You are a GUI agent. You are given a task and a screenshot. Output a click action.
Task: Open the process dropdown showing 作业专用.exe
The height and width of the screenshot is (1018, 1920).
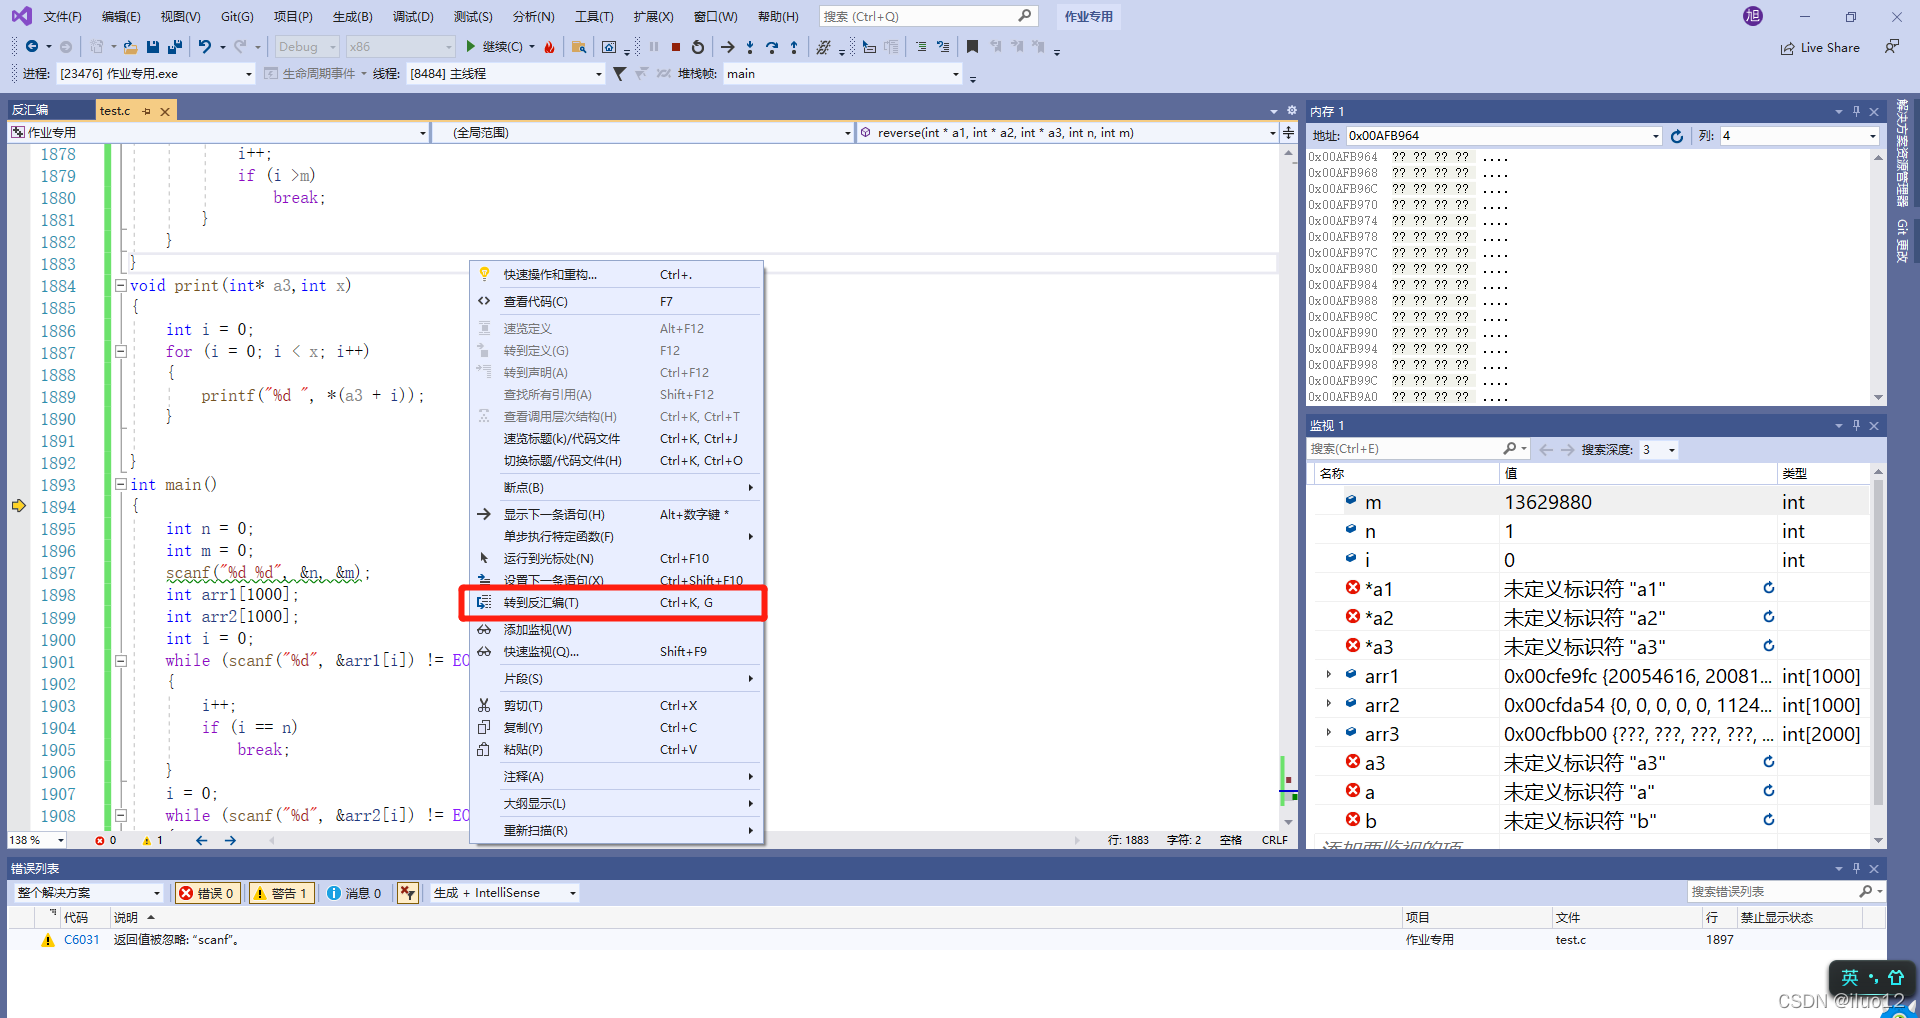156,74
